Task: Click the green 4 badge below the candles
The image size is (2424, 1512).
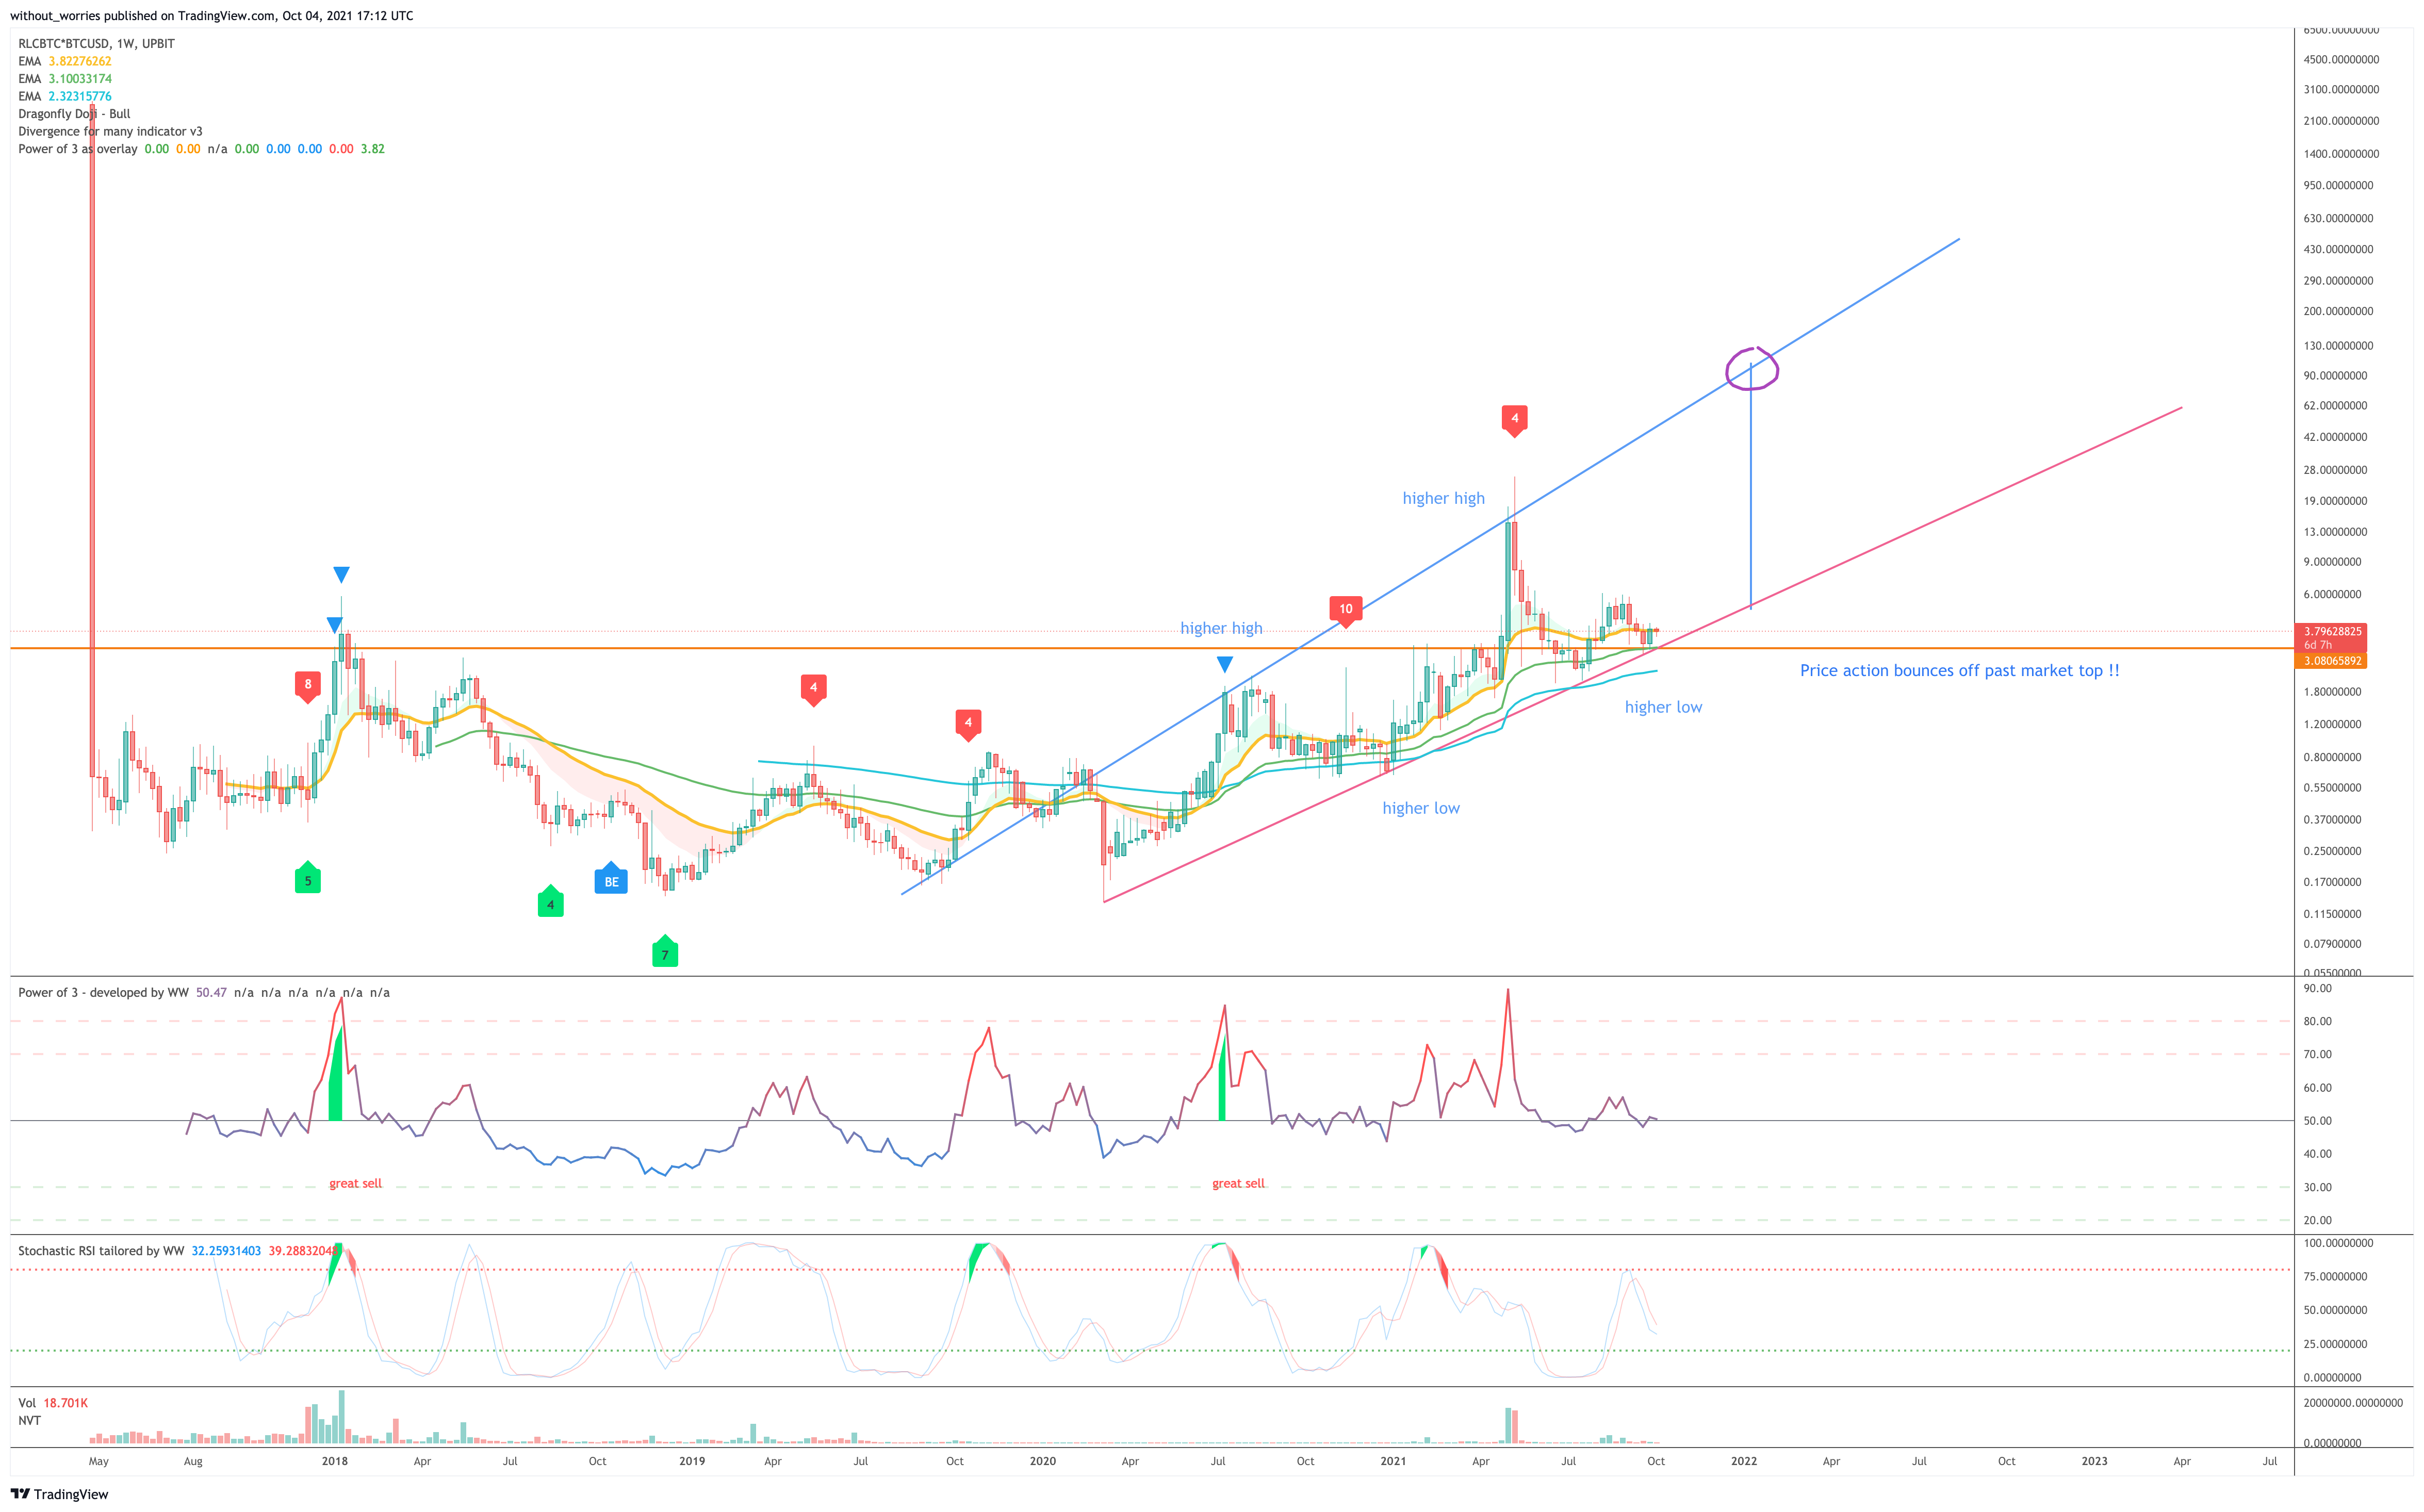Action: pyautogui.click(x=550, y=902)
